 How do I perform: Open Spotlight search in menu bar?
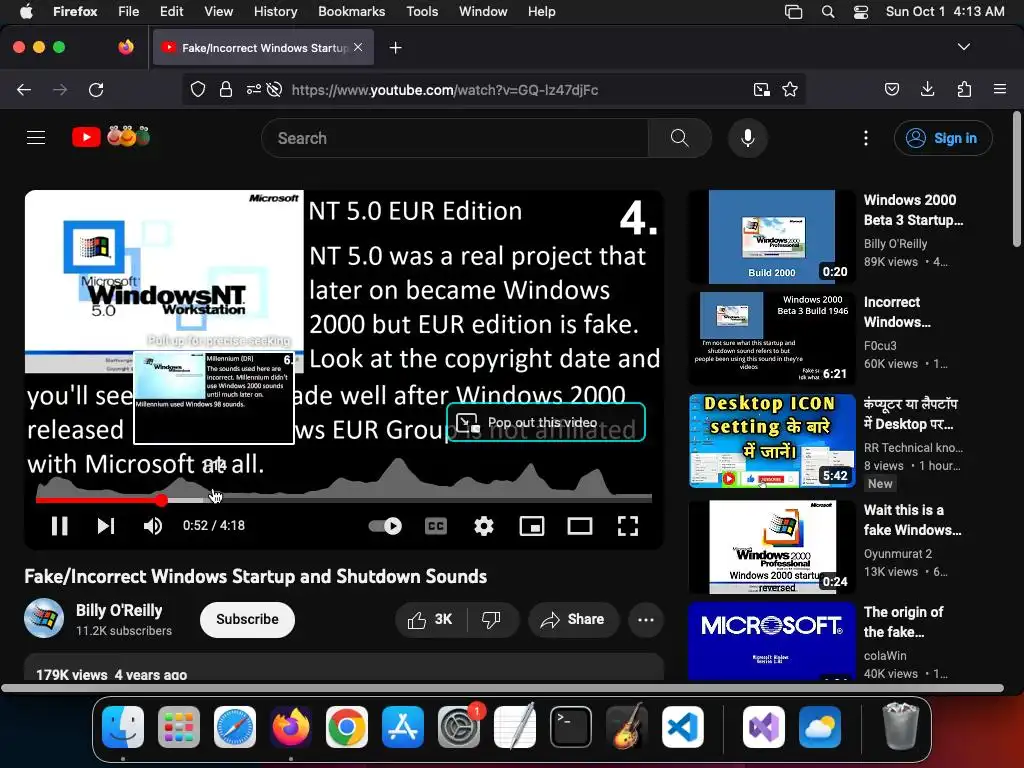coord(827,12)
